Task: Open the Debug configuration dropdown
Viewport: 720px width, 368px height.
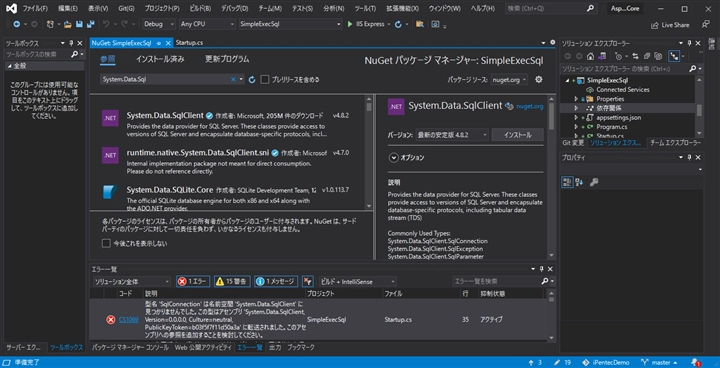Action: point(159,24)
